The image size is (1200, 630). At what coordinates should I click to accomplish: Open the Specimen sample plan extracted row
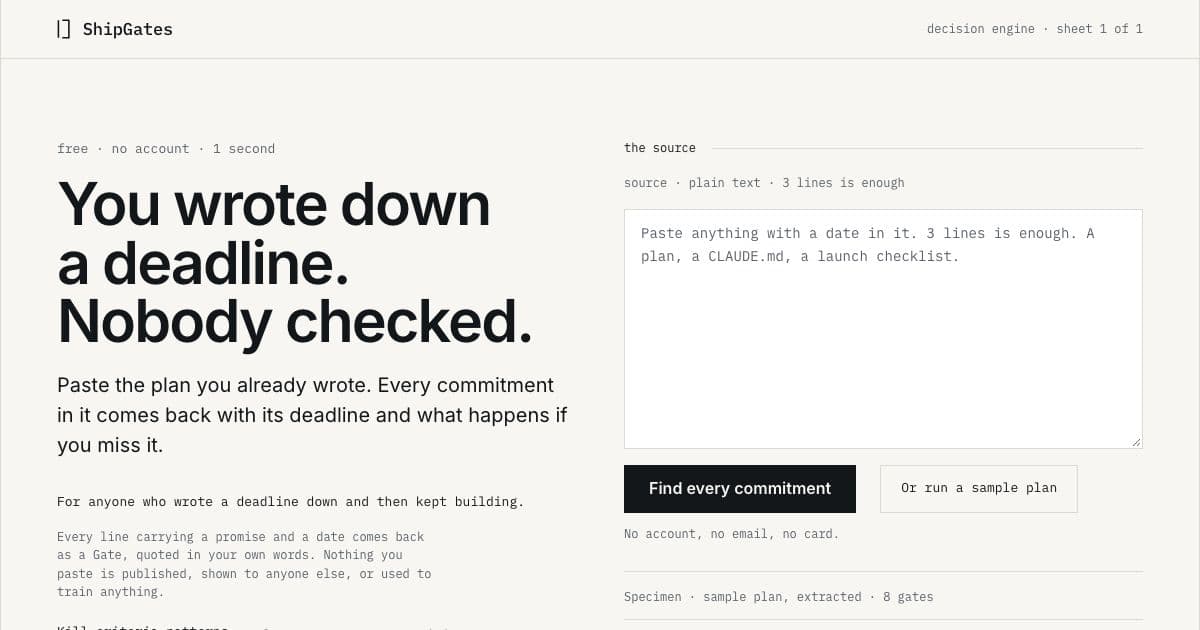(883, 596)
